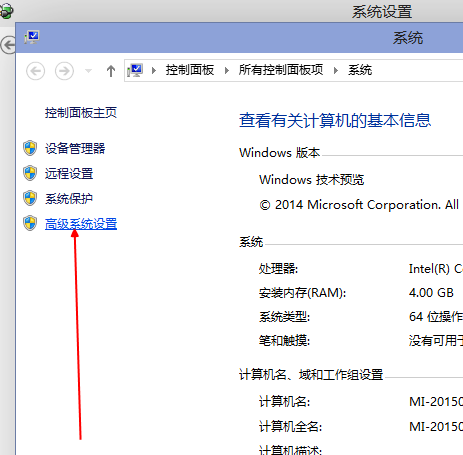The height and width of the screenshot is (455, 463).
Task: Click the computer icon in address bar
Action: click(135, 70)
